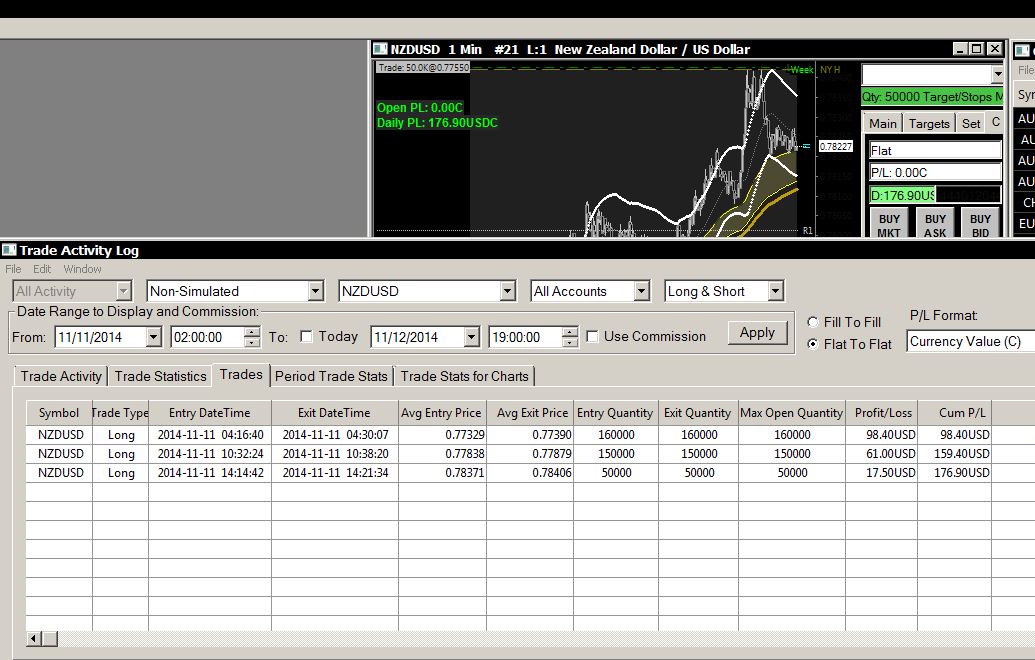Open the trade window top dropdown on chart
The width and height of the screenshot is (1035, 660).
997,75
